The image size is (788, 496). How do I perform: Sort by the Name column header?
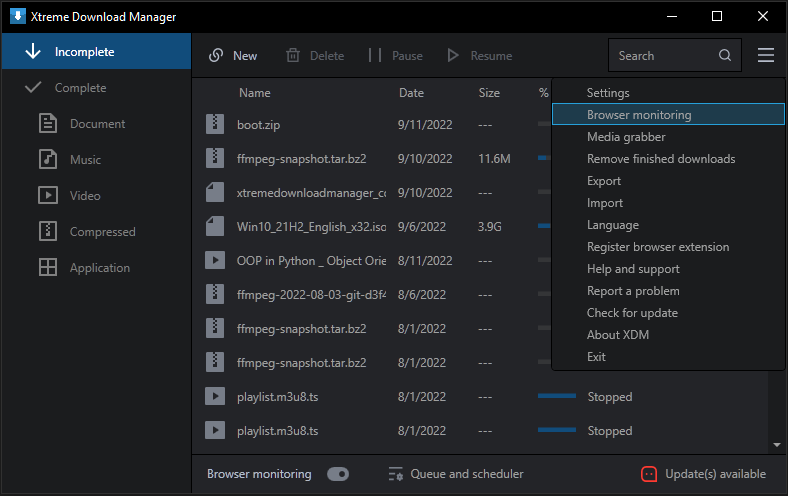click(x=255, y=92)
